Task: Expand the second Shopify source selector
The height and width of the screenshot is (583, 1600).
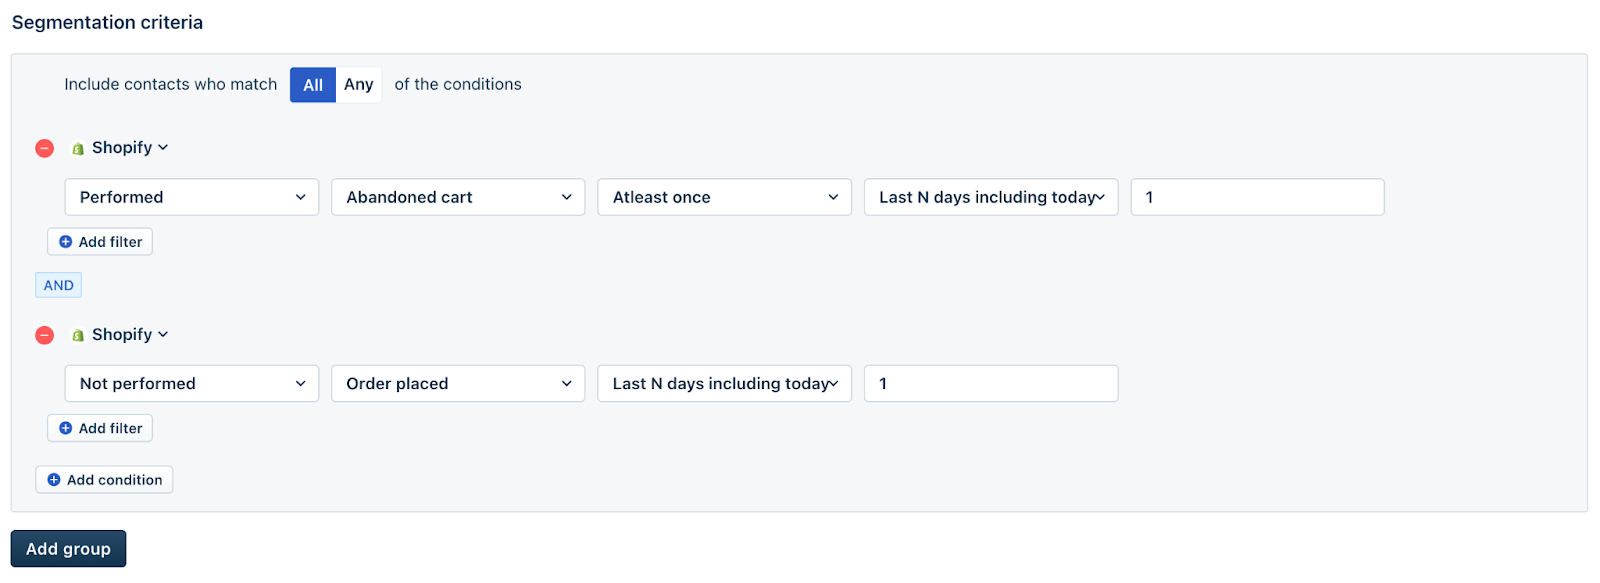Action: click(x=130, y=335)
